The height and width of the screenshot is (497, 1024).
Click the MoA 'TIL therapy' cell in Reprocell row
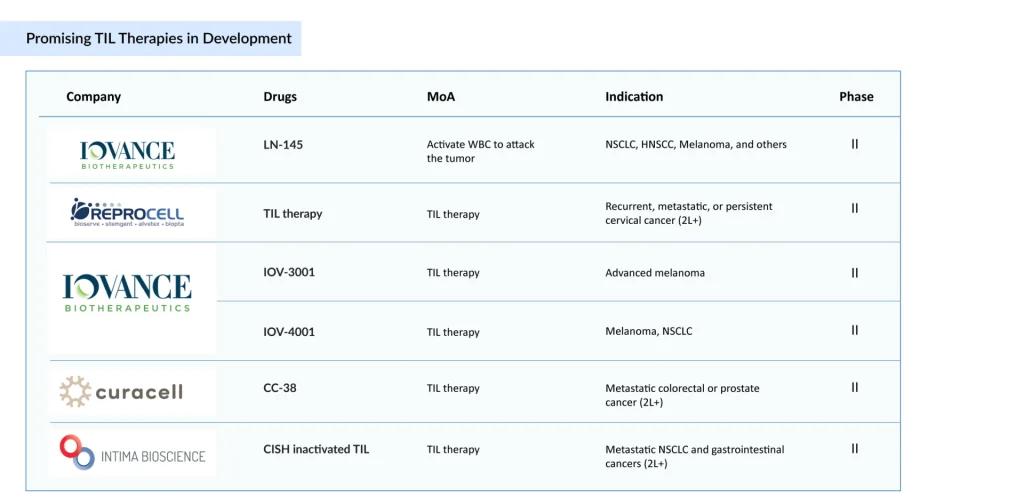tap(453, 214)
